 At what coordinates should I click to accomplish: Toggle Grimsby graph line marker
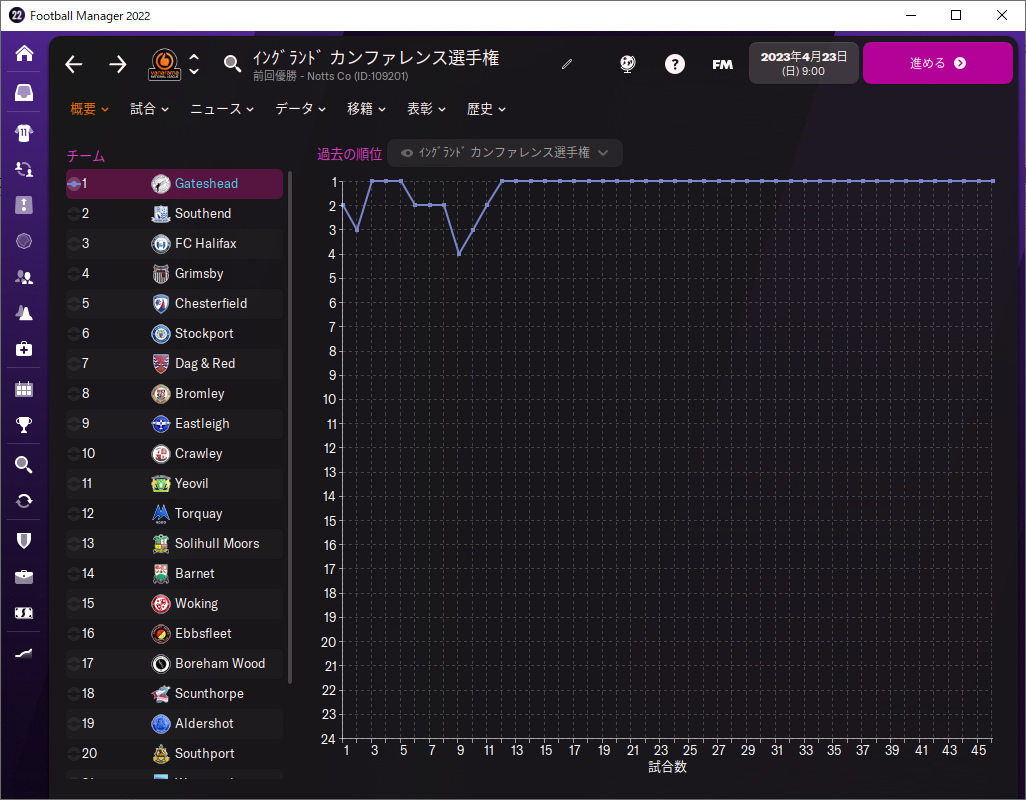(74, 273)
